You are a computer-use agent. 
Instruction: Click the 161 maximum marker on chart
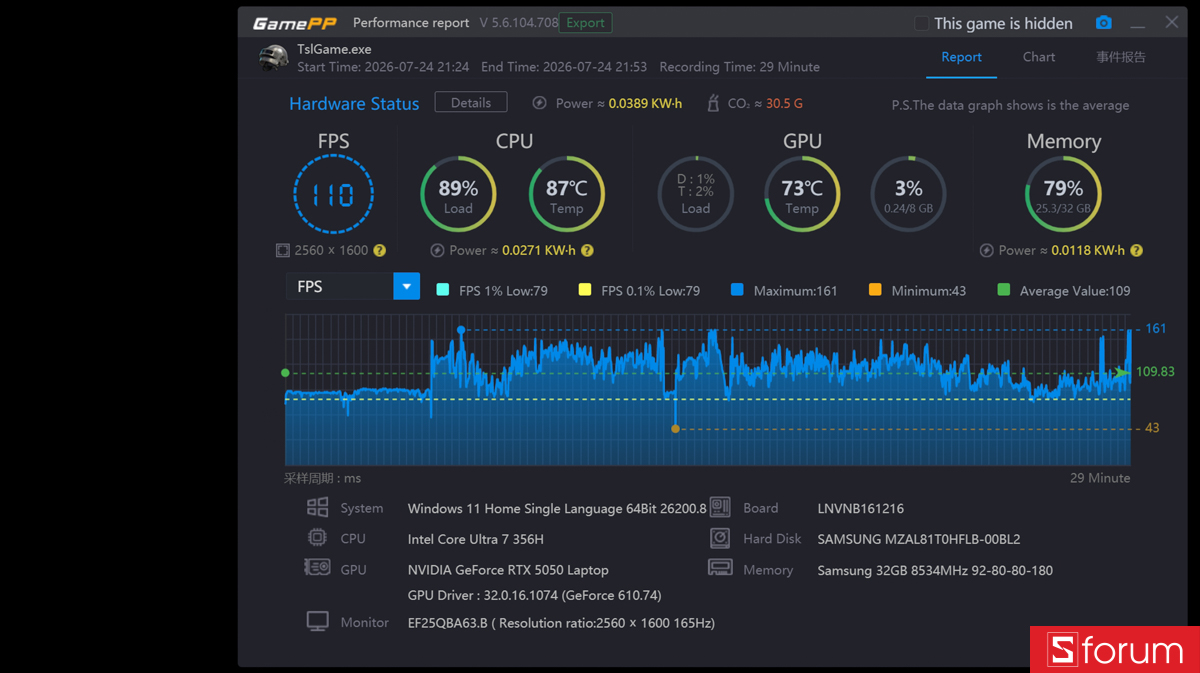[461, 329]
